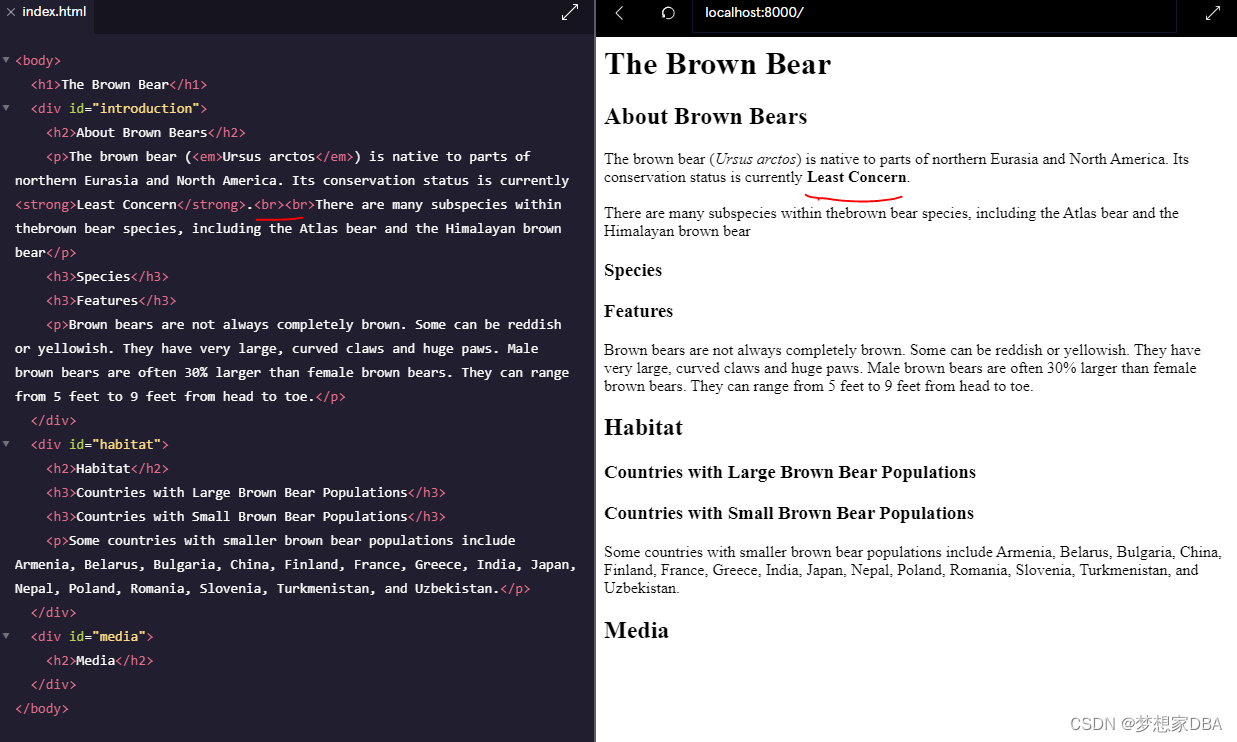Collapse the media div fold arrow
Viewport: 1237px width, 742px height.
pos(6,636)
